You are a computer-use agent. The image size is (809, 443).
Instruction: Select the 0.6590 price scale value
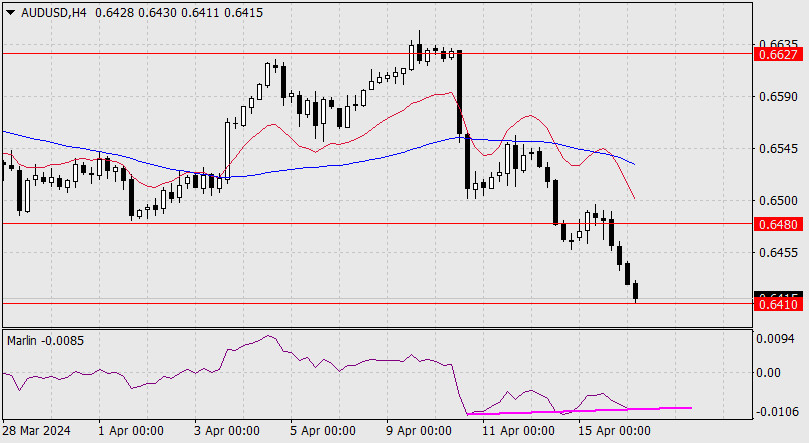click(778, 97)
